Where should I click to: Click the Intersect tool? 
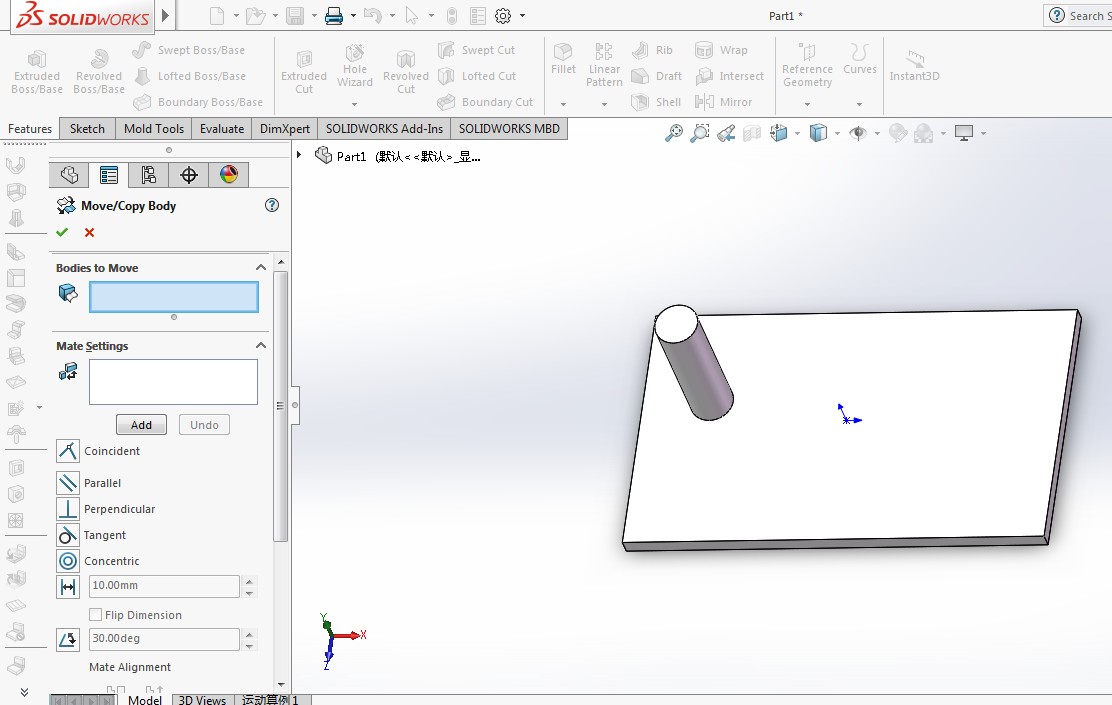(729, 76)
